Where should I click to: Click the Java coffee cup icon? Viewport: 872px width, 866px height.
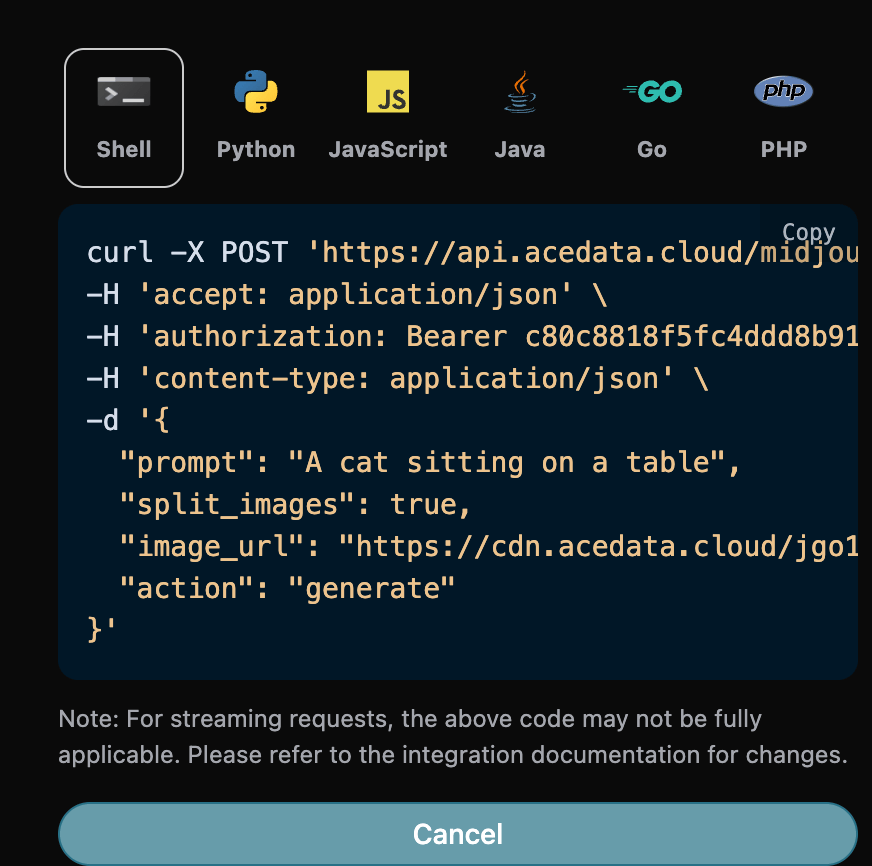pyautogui.click(x=520, y=92)
